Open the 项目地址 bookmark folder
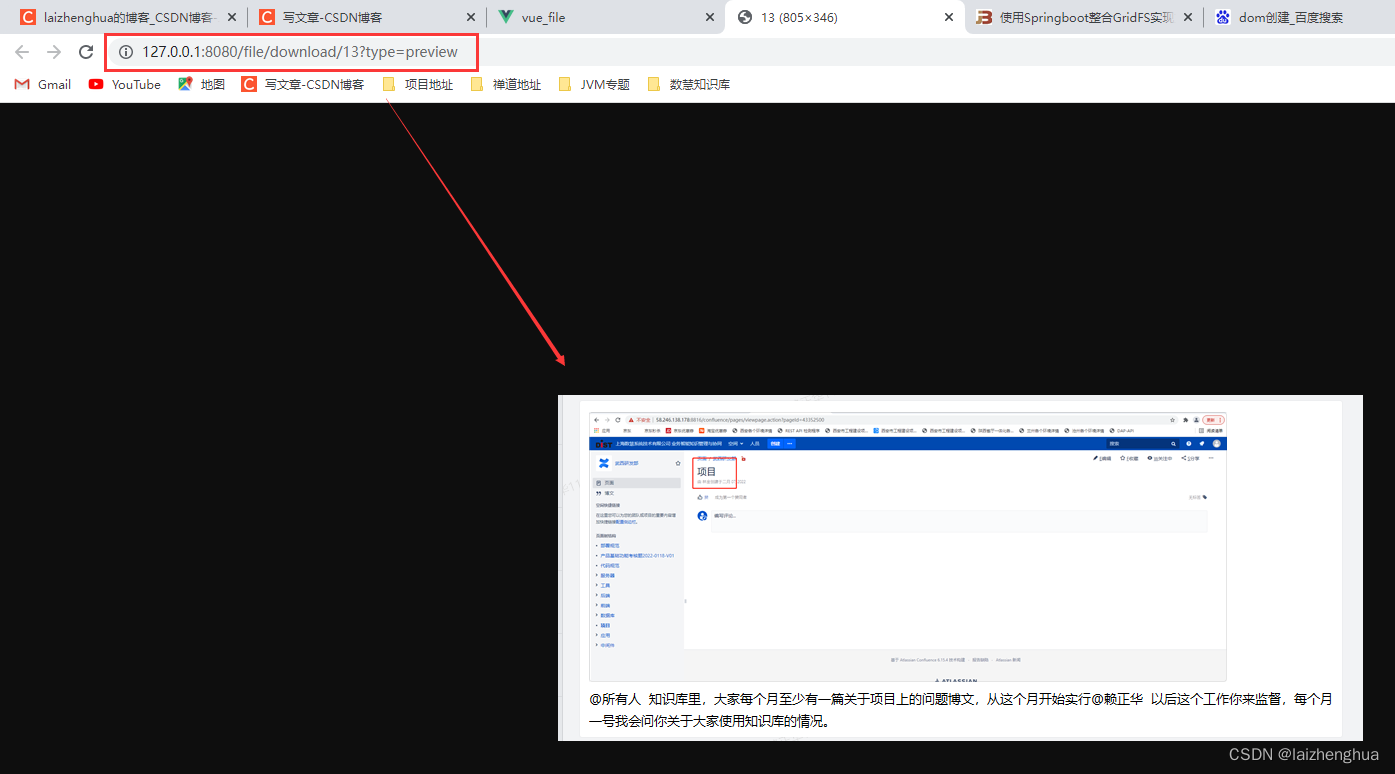Image resolution: width=1395 pixels, height=774 pixels. tap(417, 85)
